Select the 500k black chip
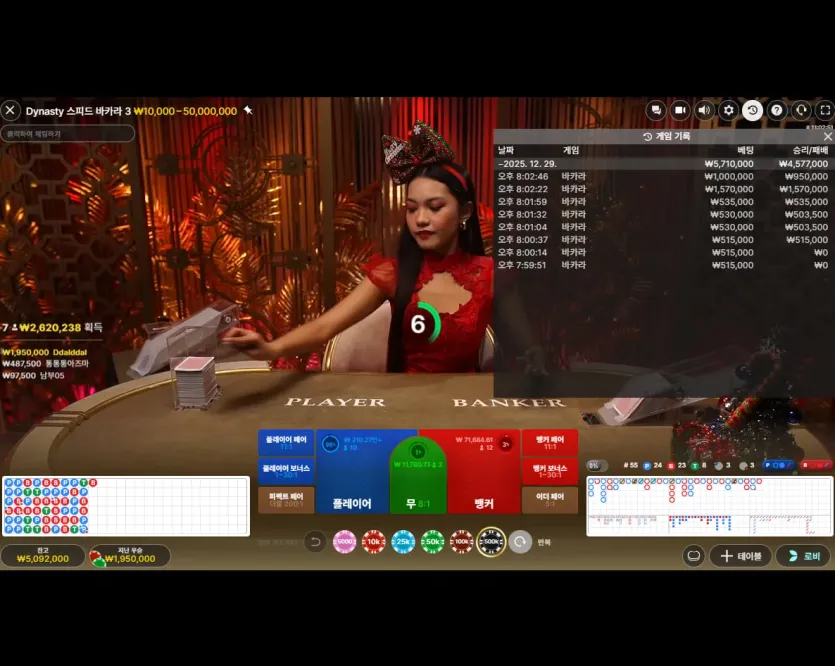835x666 pixels. tap(491, 542)
